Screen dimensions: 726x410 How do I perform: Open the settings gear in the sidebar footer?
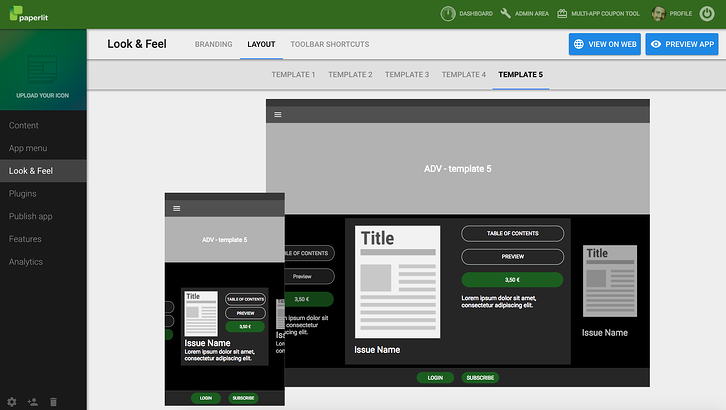(12, 402)
